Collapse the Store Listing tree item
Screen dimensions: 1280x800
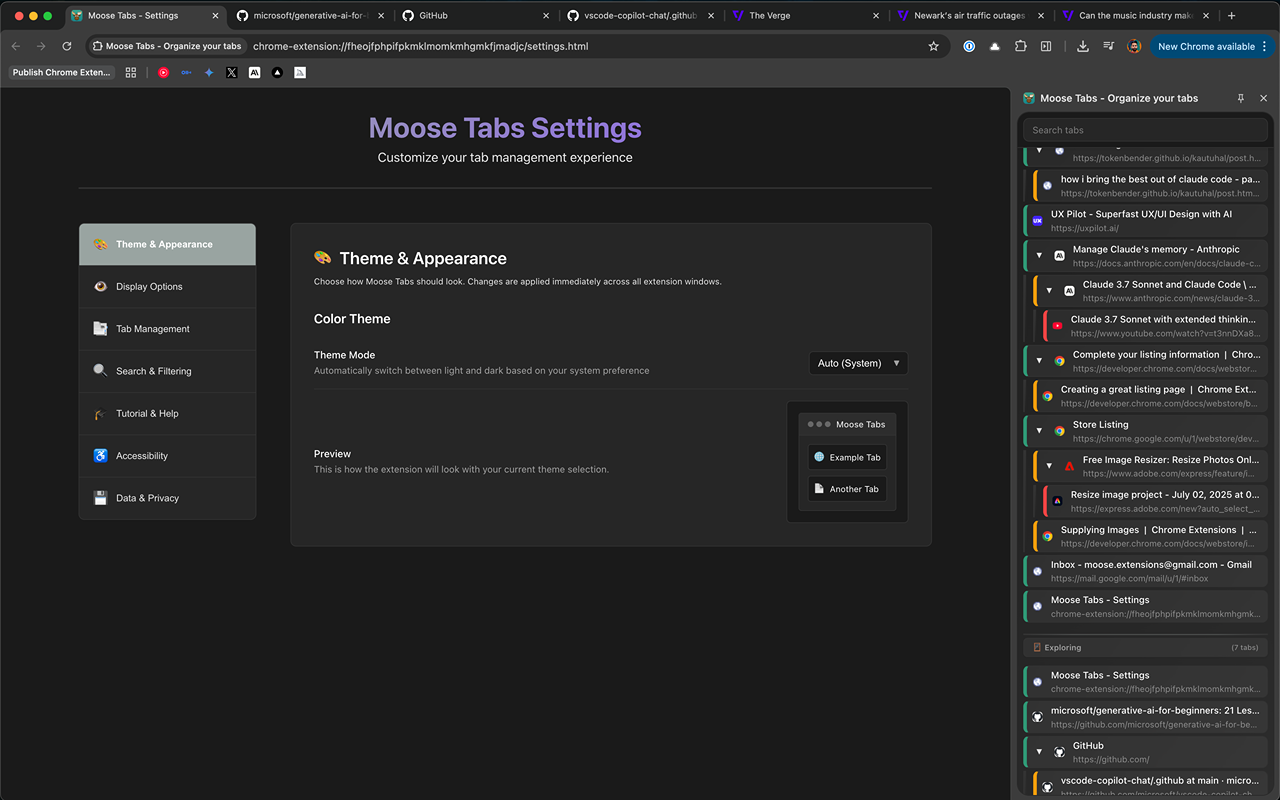[1039, 431]
